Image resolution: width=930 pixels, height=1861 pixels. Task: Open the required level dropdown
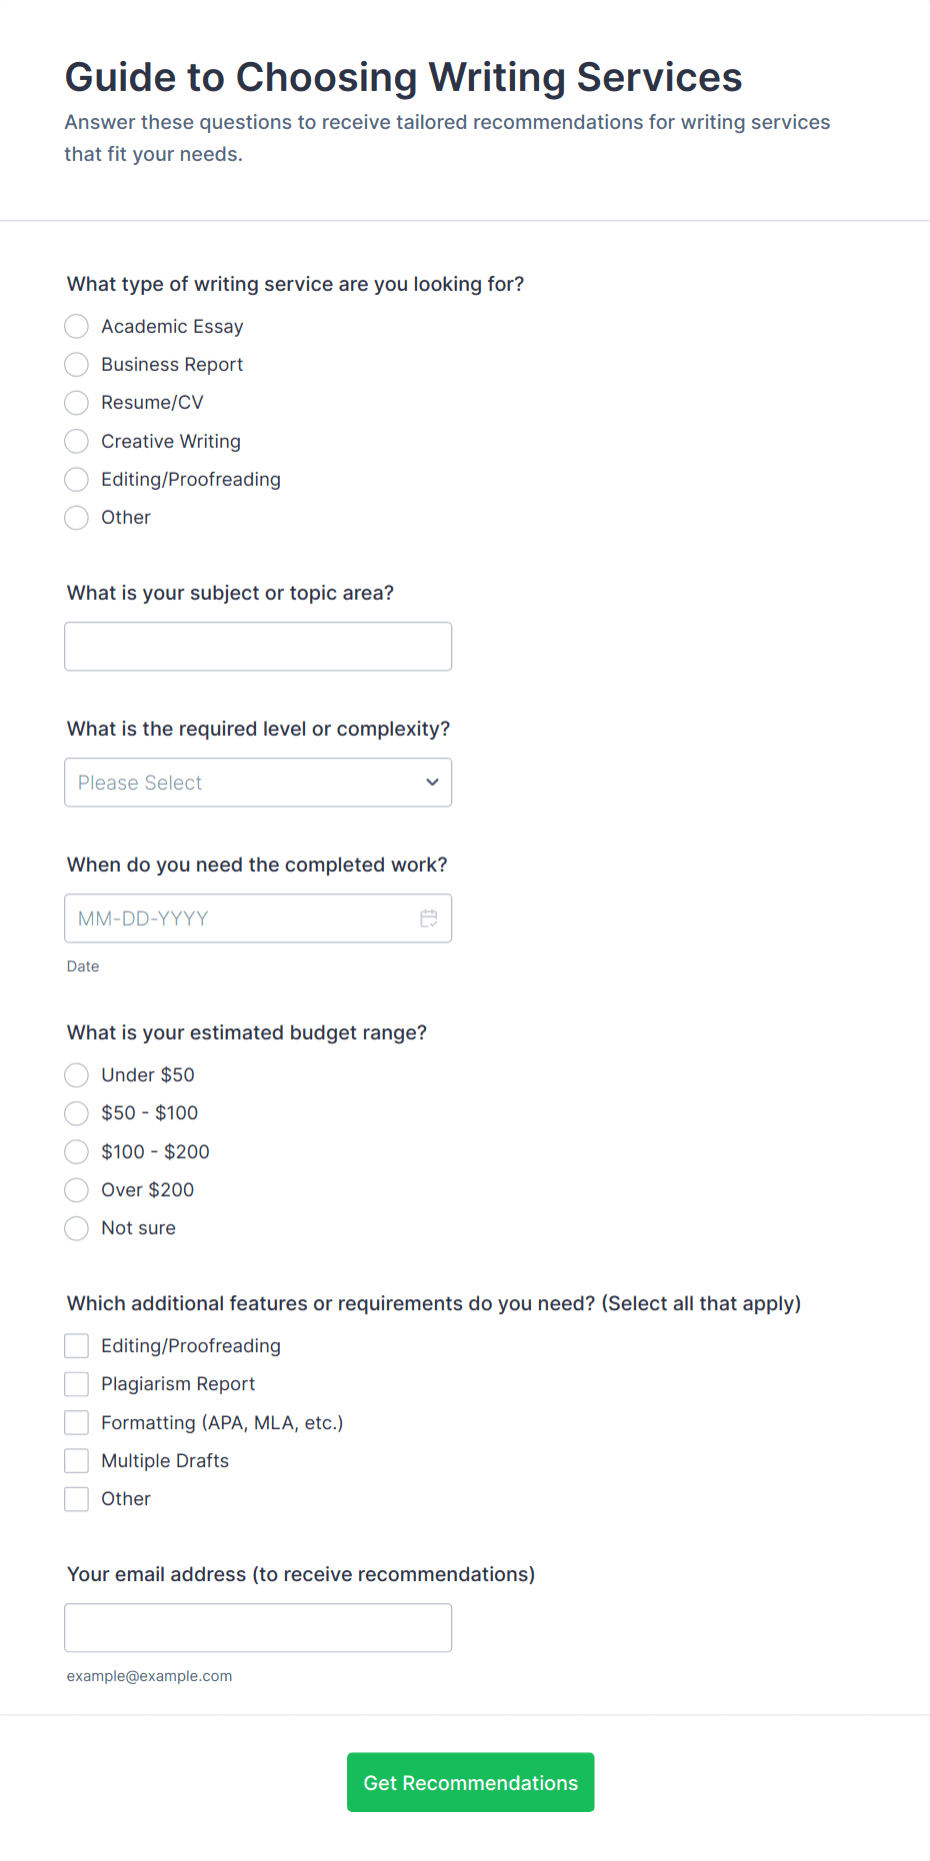tap(257, 782)
